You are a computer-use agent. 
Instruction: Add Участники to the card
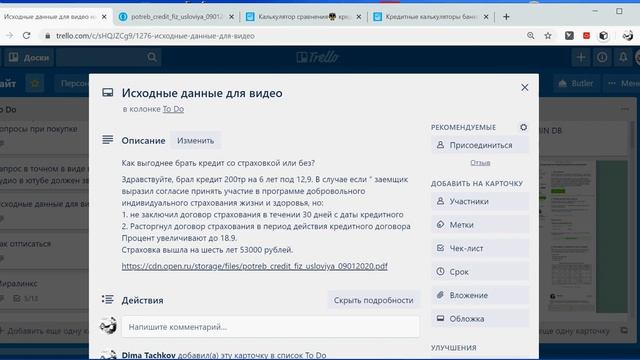(x=480, y=201)
